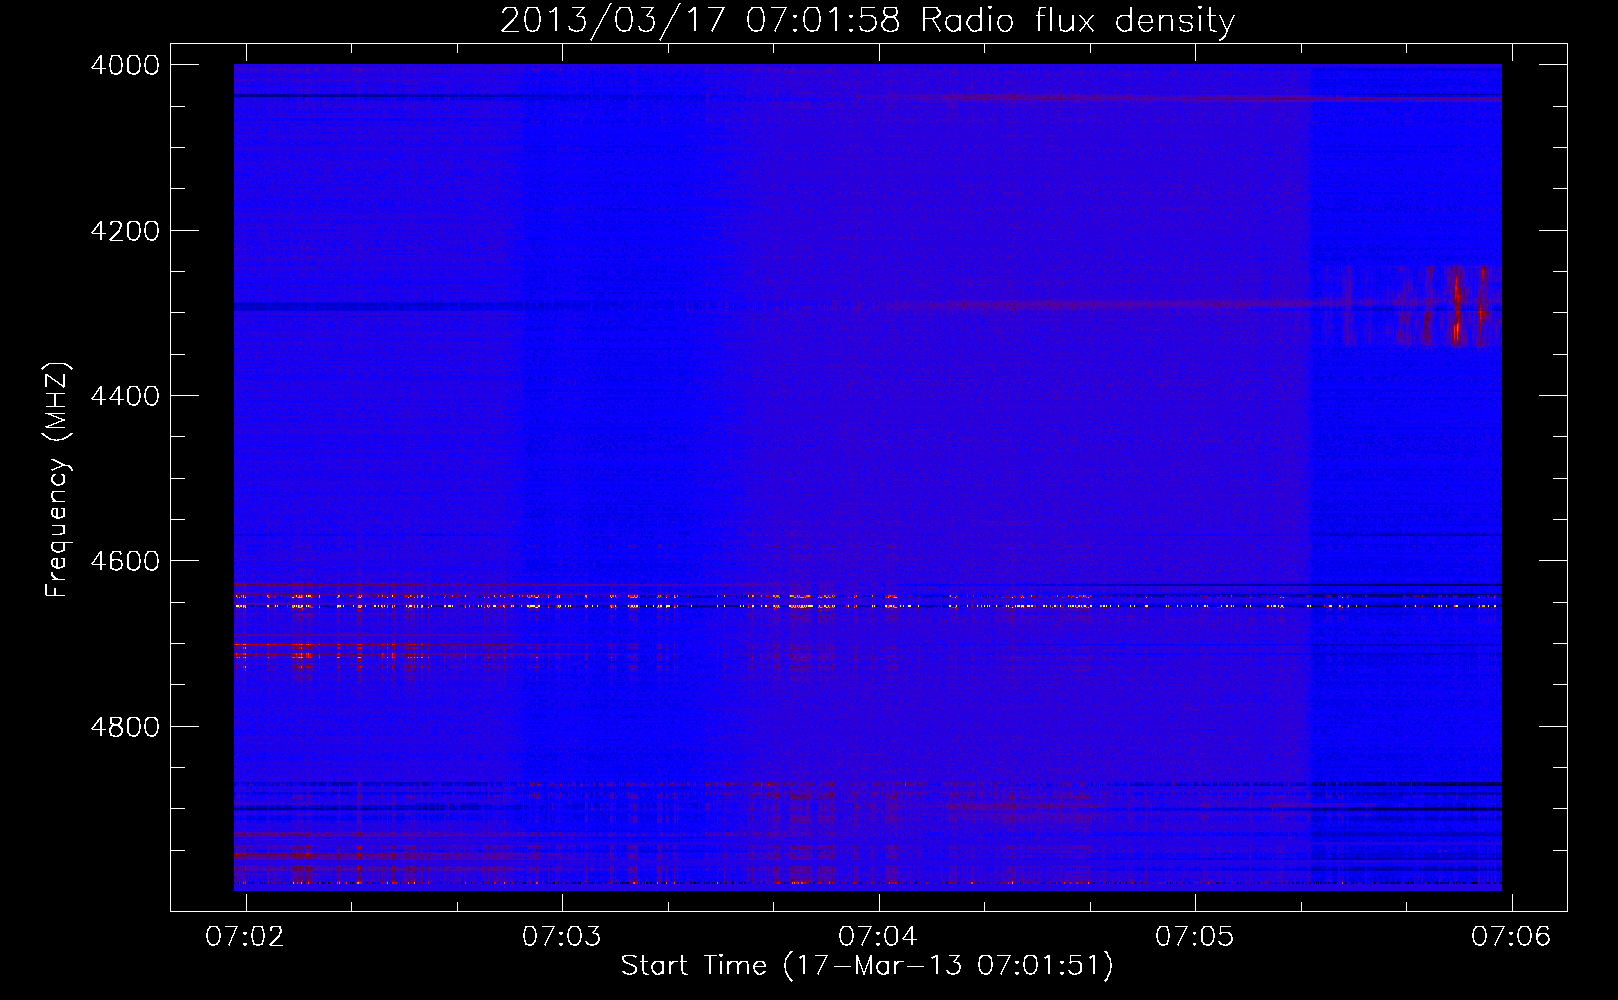Click the yellow-dotted emission line near 4650 MHz

click(x=867, y=605)
